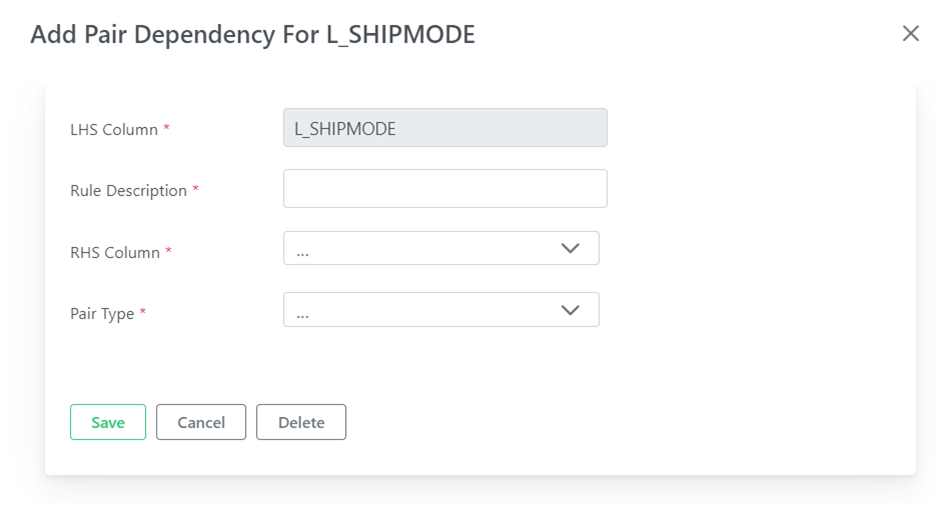
Task: Cancel adding the pair dependency
Action: (201, 422)
